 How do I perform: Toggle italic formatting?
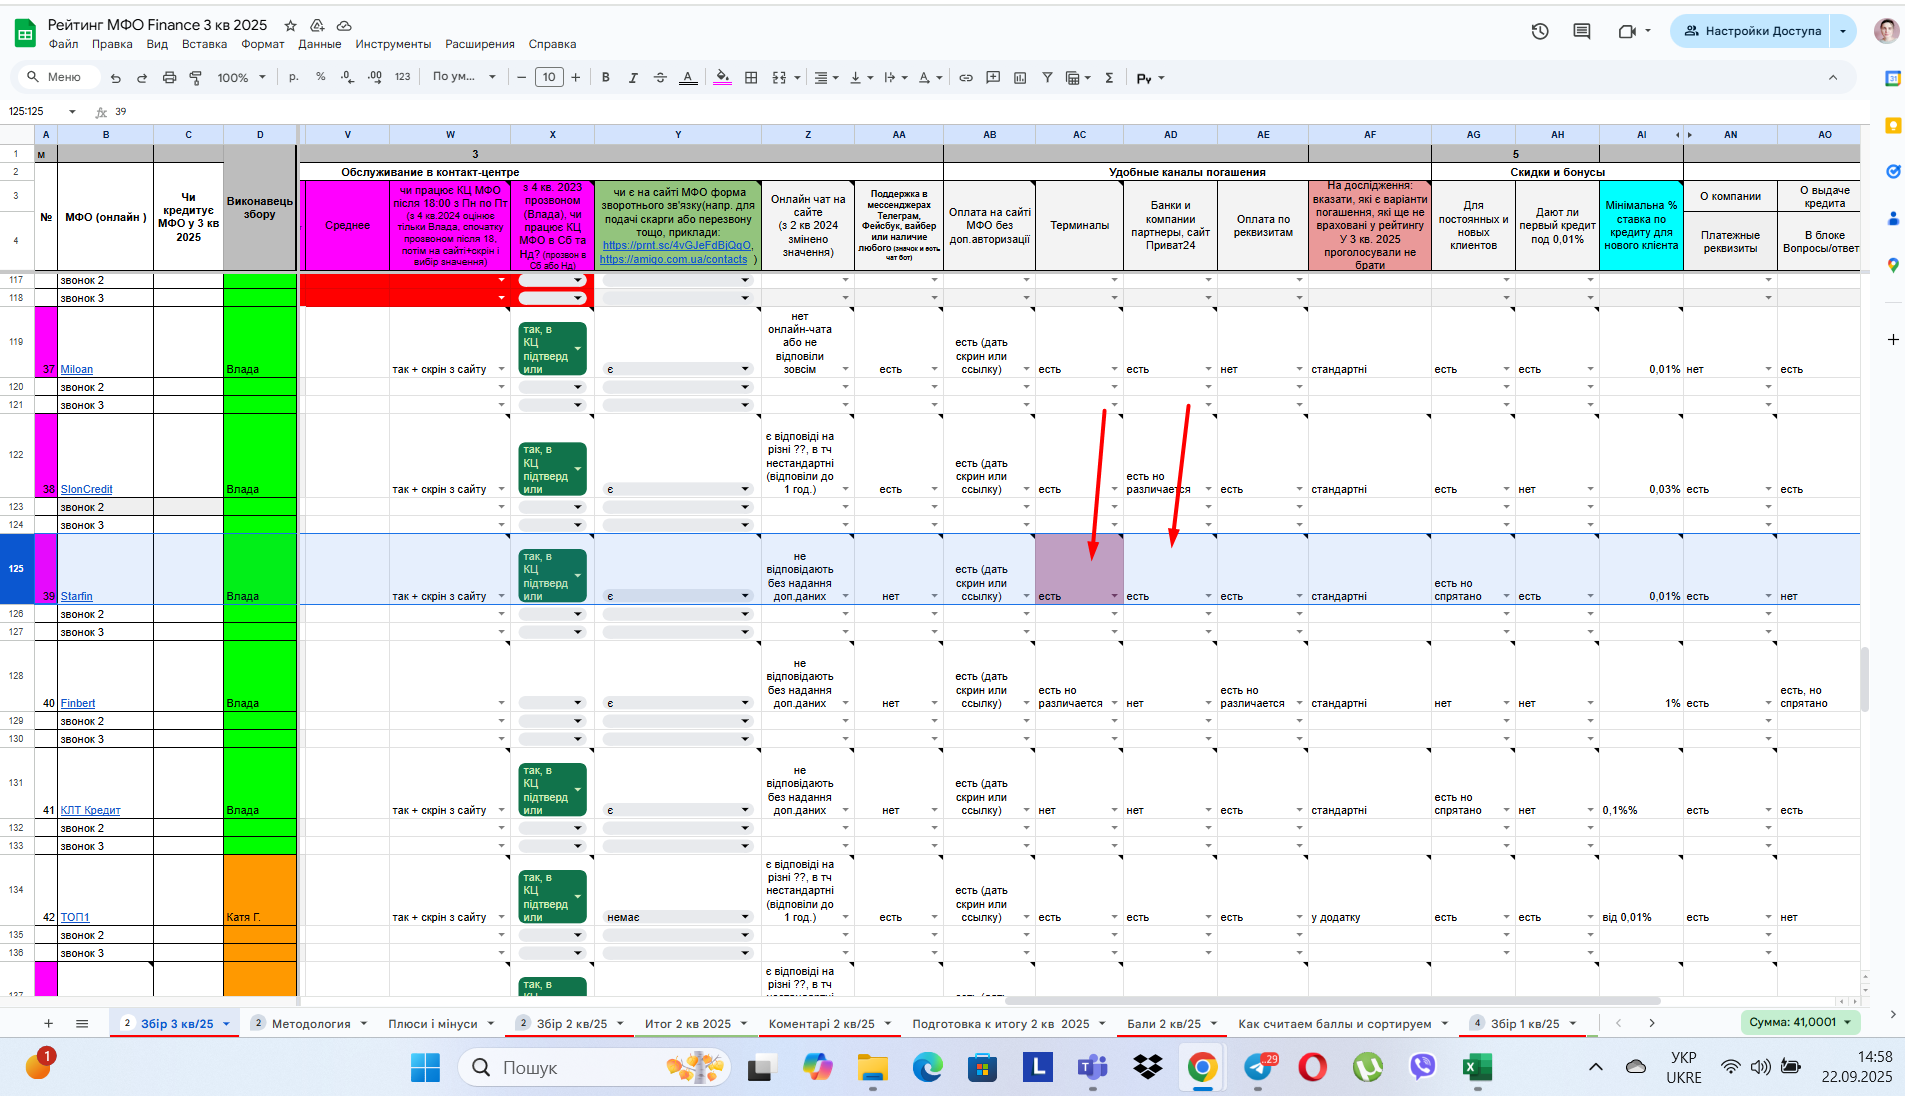pyautogui.click(x=633, y=77)
